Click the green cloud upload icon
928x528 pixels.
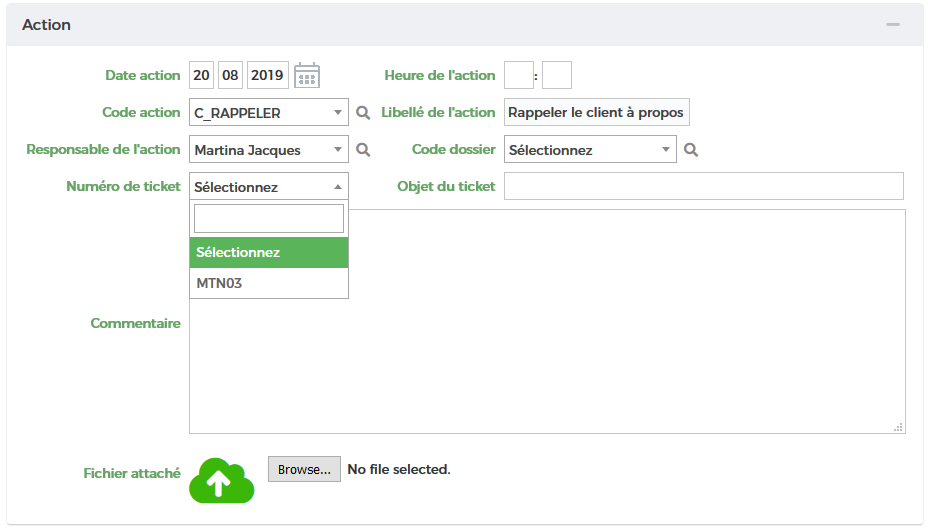pos(221,480)
